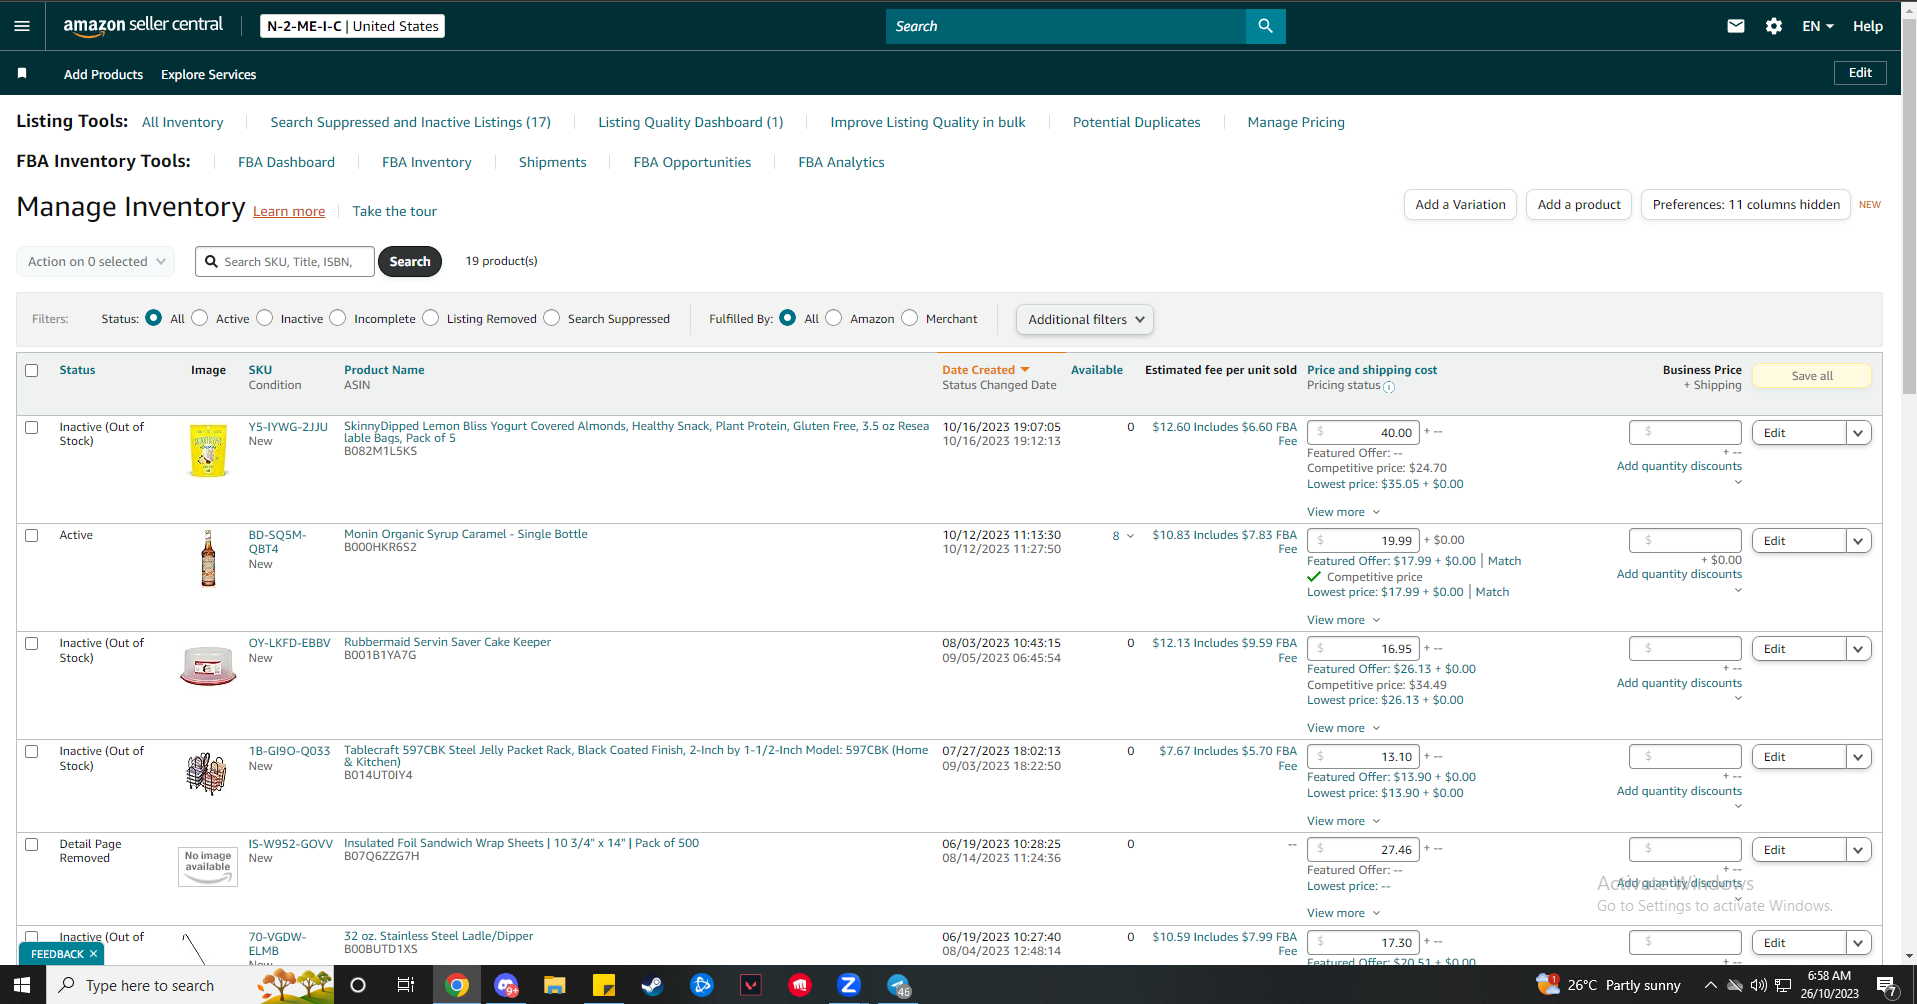The height and width of the screenshot is (1004, 1917).
Task: Open the settings gear icon
Action: point(1774,26)
